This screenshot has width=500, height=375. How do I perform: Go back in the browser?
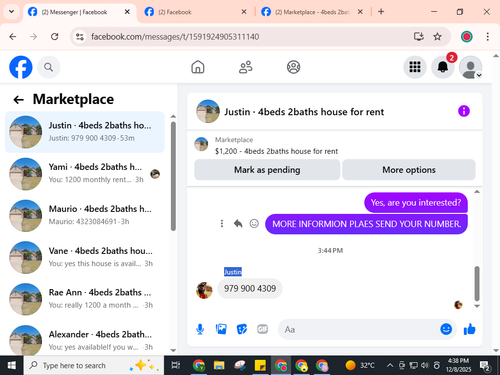pyautogui.click(x=13, y=36)
